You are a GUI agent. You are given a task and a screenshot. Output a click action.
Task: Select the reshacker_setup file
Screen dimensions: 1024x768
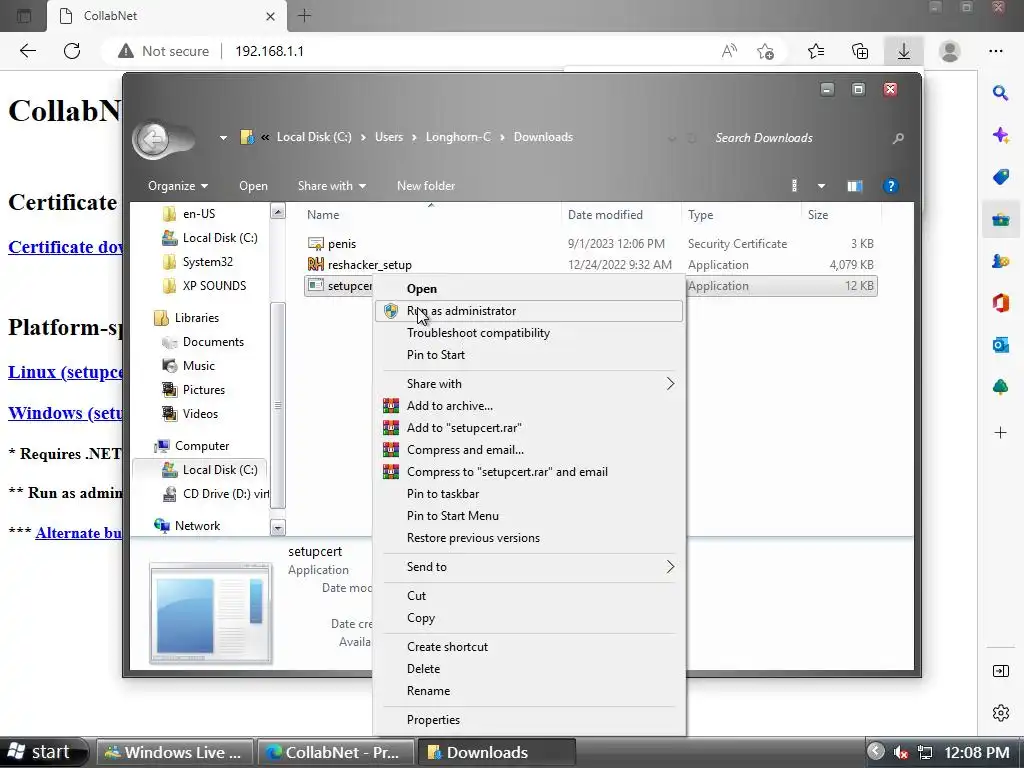[370, 264]
